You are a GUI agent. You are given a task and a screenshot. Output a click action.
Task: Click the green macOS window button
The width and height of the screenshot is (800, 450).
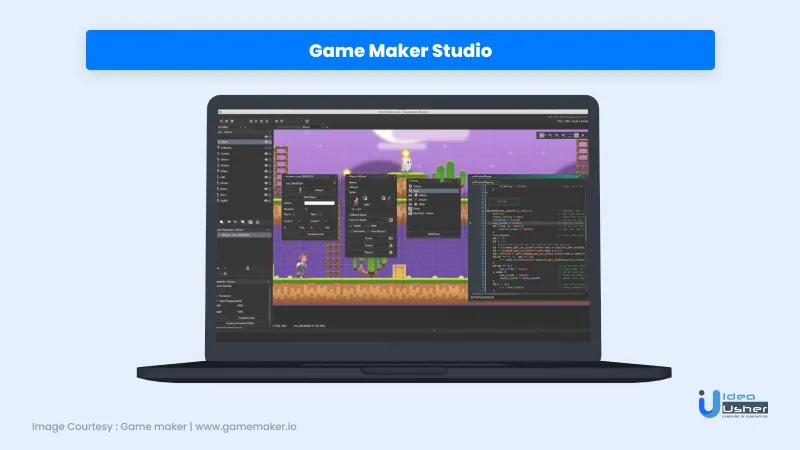220,112
